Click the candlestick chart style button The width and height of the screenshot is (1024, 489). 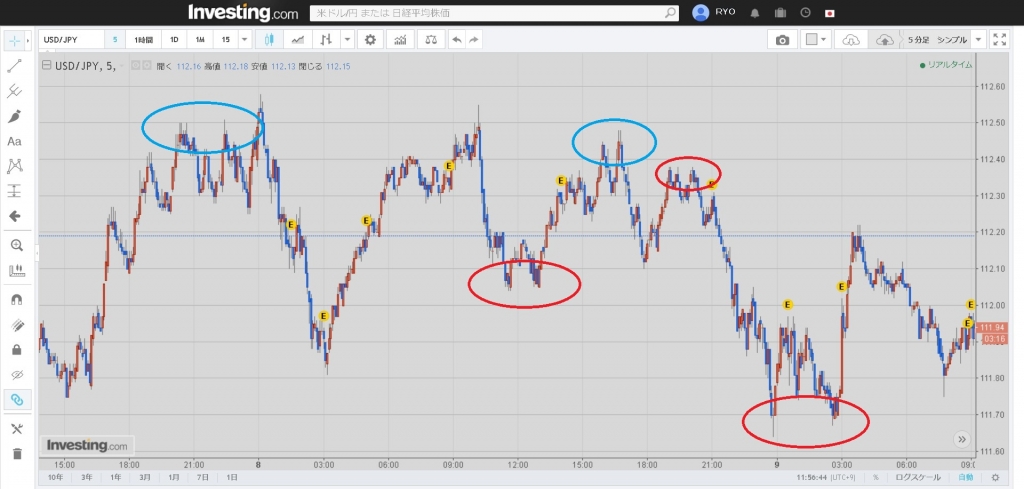pyautogui.click(x=269, y=40)
